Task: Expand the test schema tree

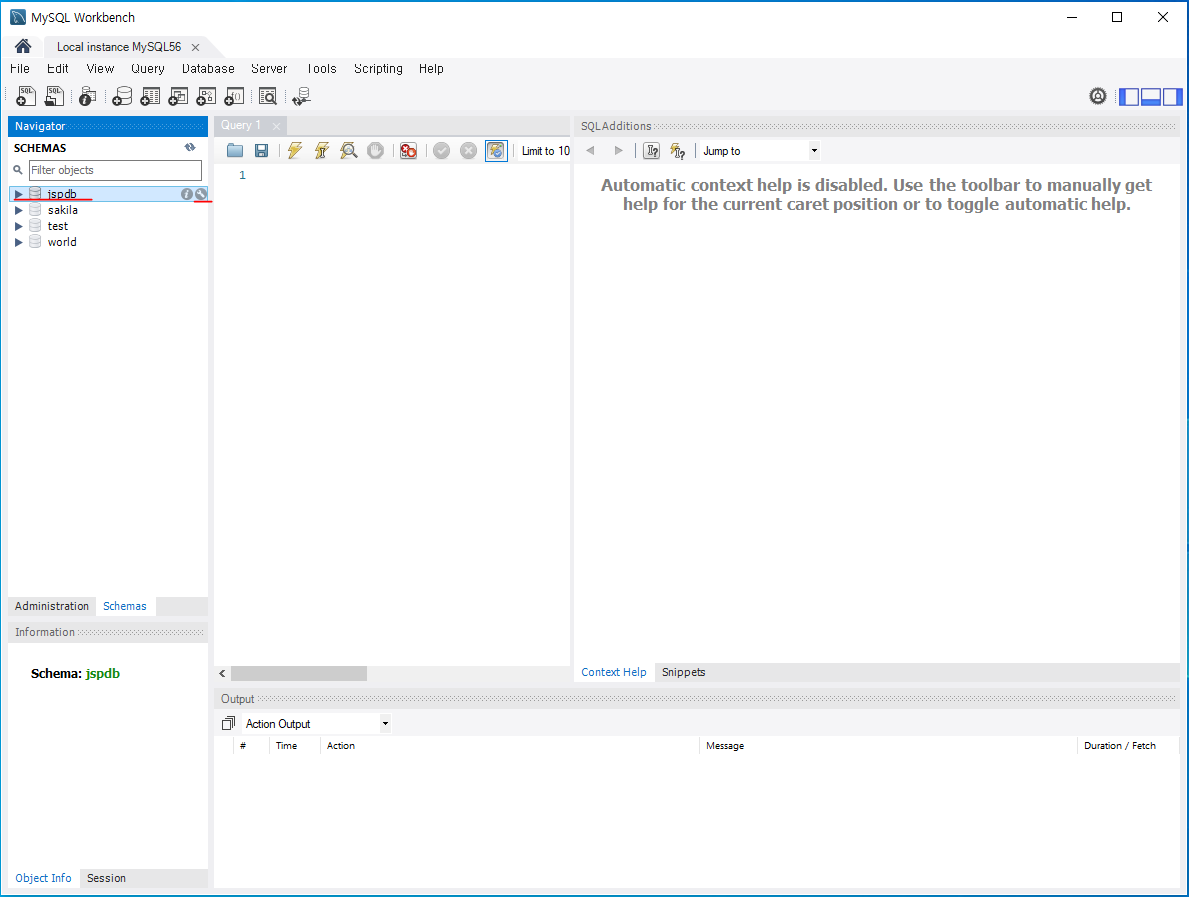Action: pos(19,226)
